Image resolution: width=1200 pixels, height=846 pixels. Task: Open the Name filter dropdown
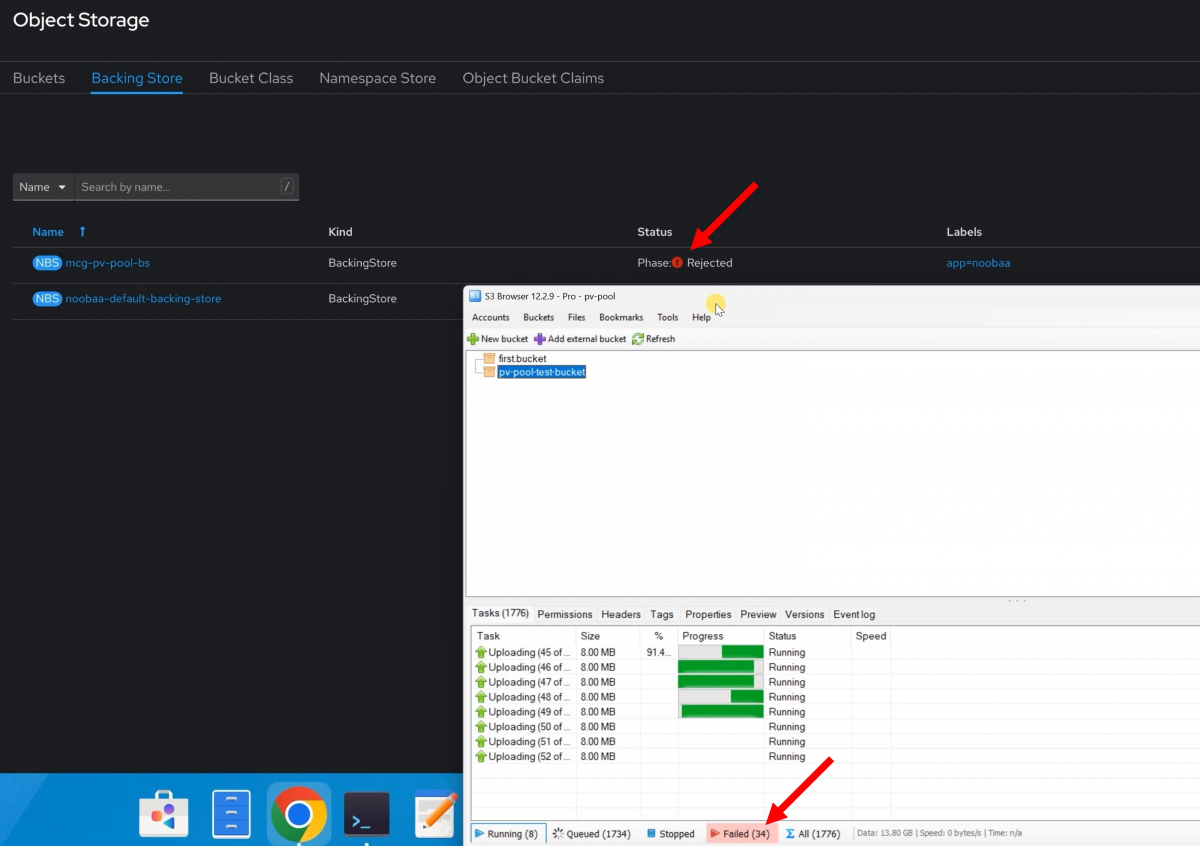point(42,186)
